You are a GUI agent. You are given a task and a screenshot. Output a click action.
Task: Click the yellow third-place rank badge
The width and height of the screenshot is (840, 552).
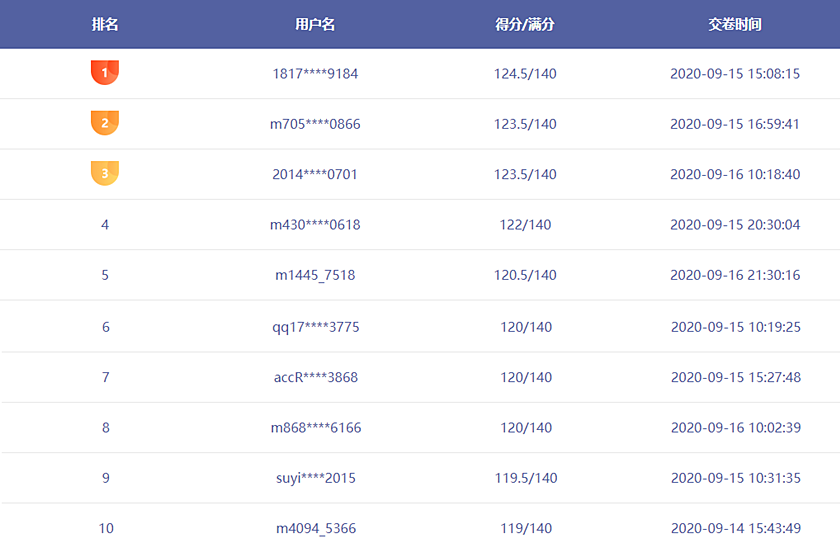point(105,173)
